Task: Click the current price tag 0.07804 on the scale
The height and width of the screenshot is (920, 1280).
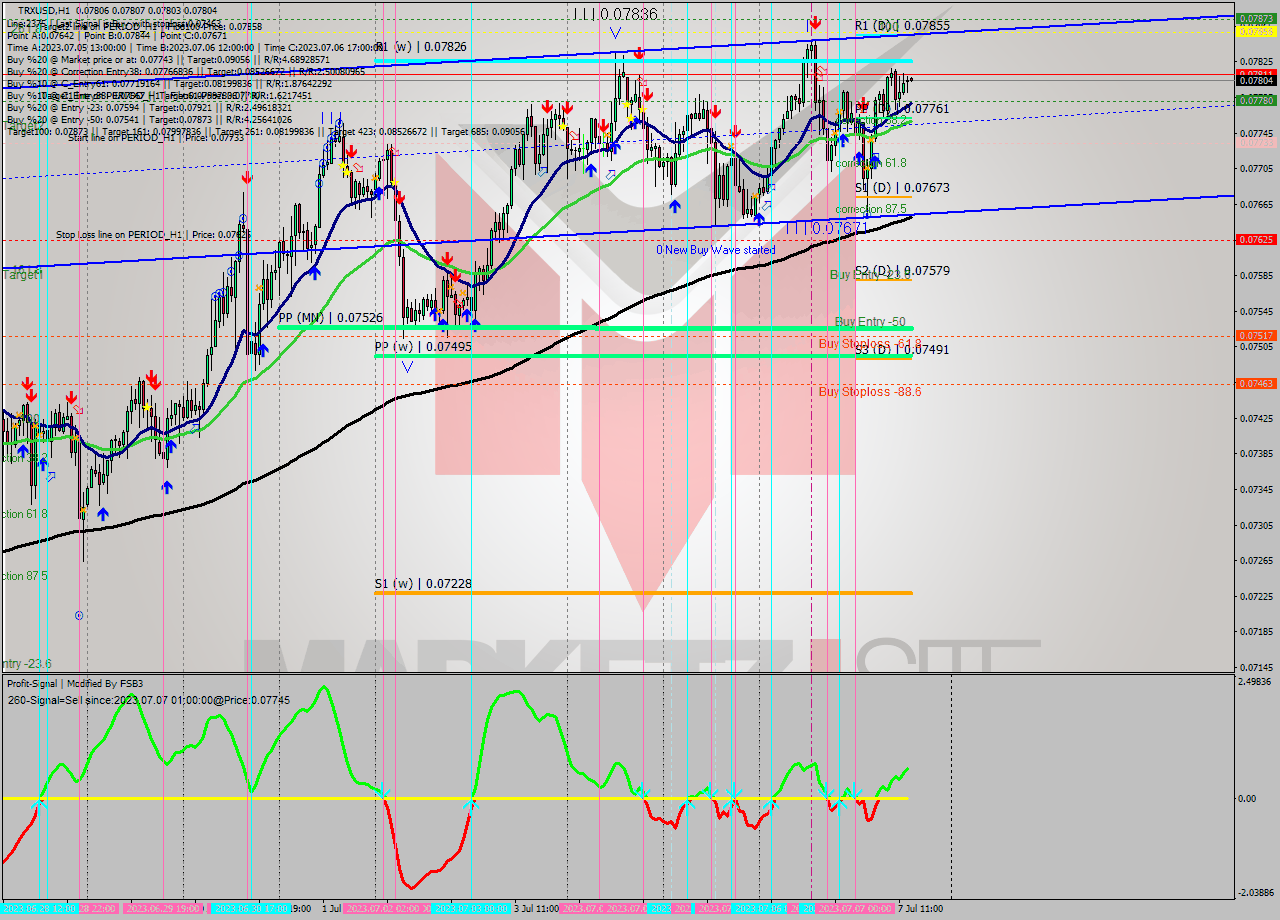Action: point(1254,81)
